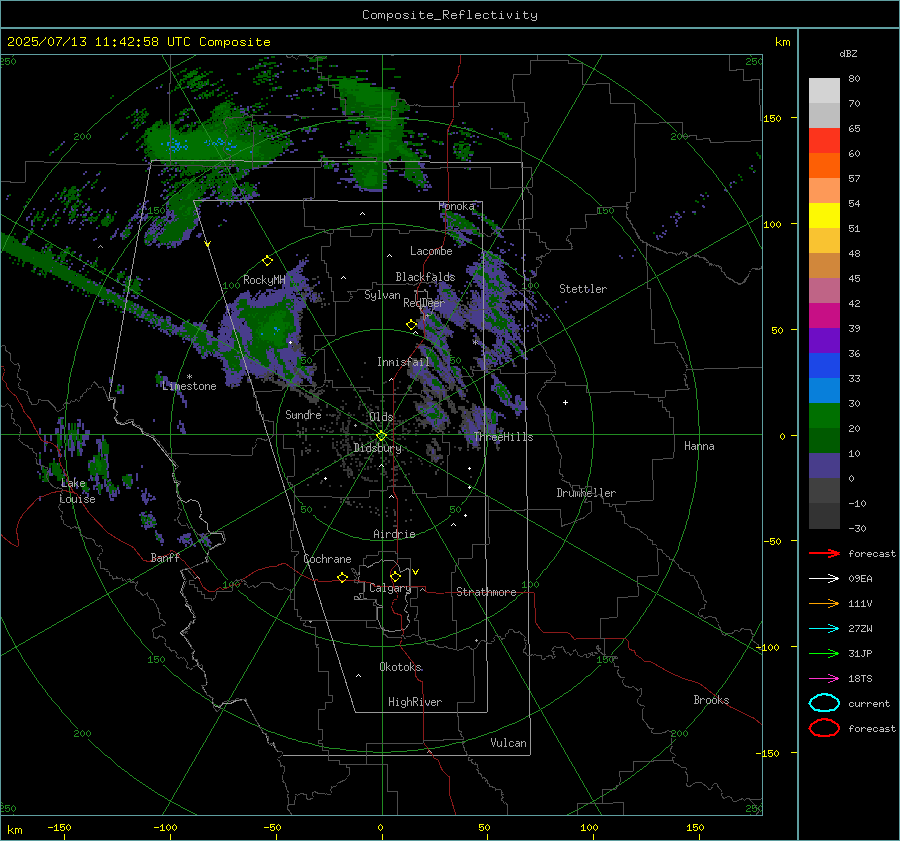Click the Ponoka label on map
This screenshot has width=900, height=841.
tap(456, 206)
